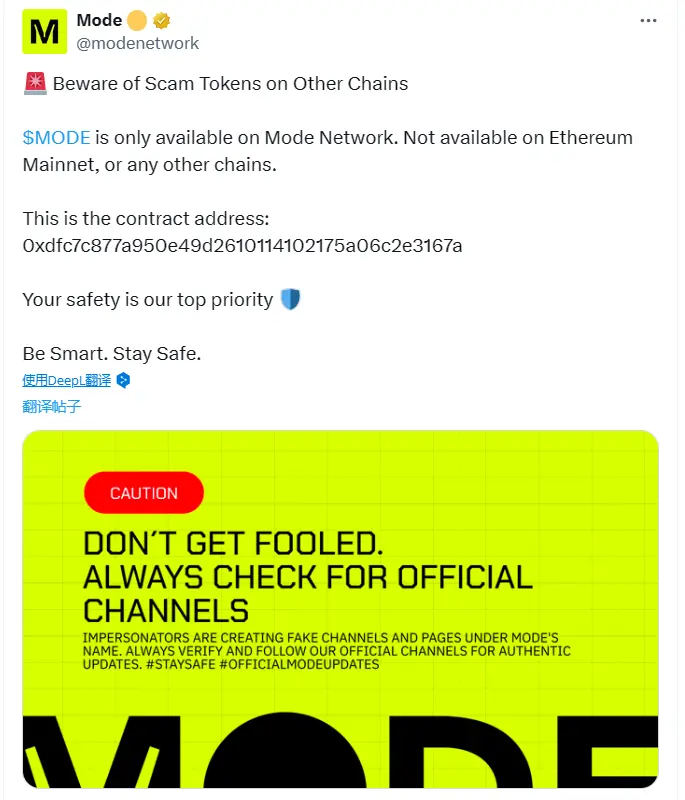Open the more options ellipsis menu
Viewport: 685px width, 800px height.
[647, 21]
